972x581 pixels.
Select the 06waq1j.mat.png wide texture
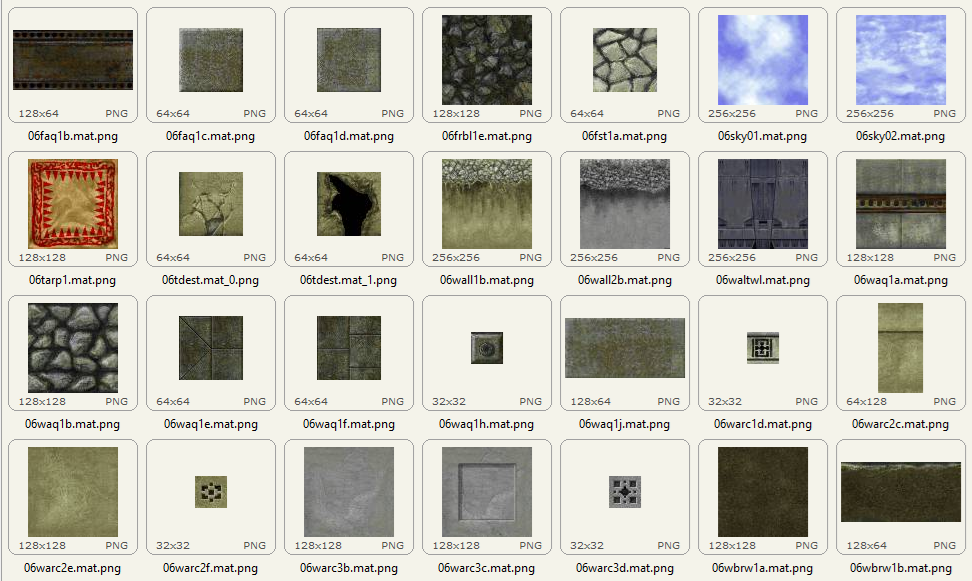tap(625, 348)
